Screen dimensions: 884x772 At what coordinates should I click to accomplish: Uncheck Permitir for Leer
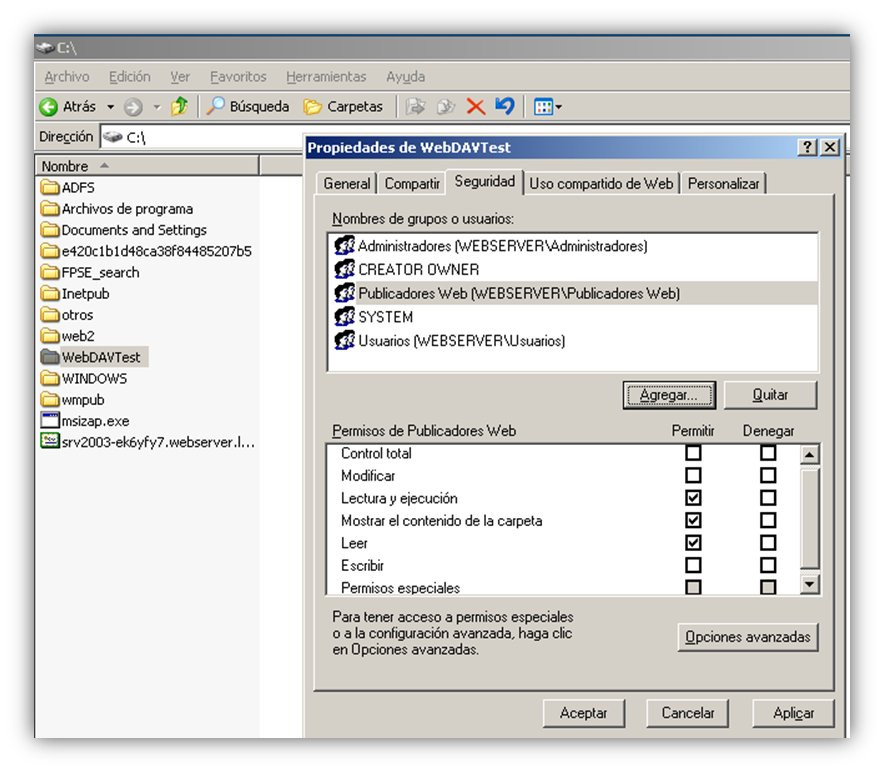point(693,542)
